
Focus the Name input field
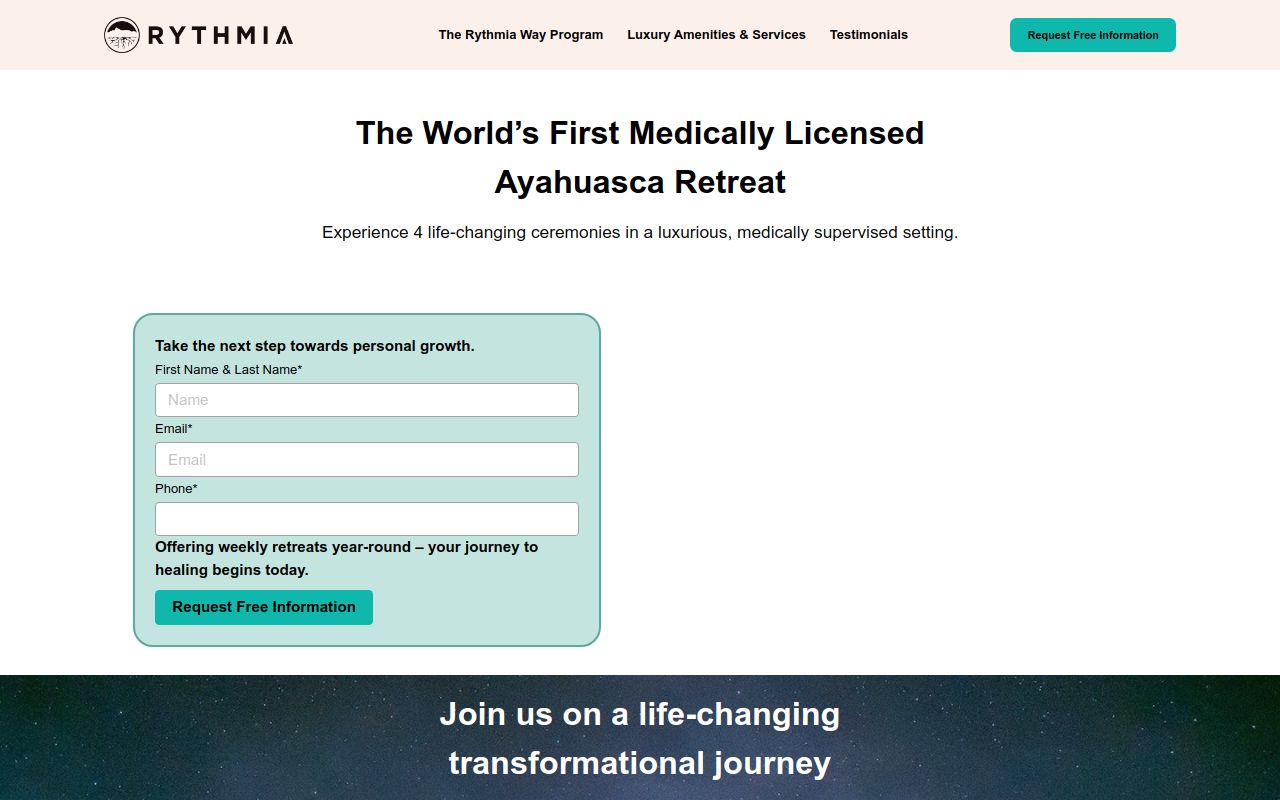[x=367, y=400]
